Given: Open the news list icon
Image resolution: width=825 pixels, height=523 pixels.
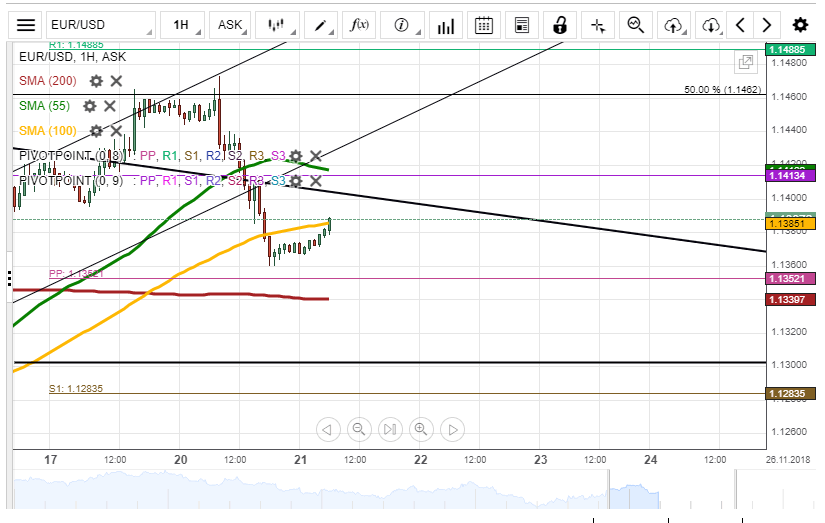Looking at the screenshot, I should point(522,25).
